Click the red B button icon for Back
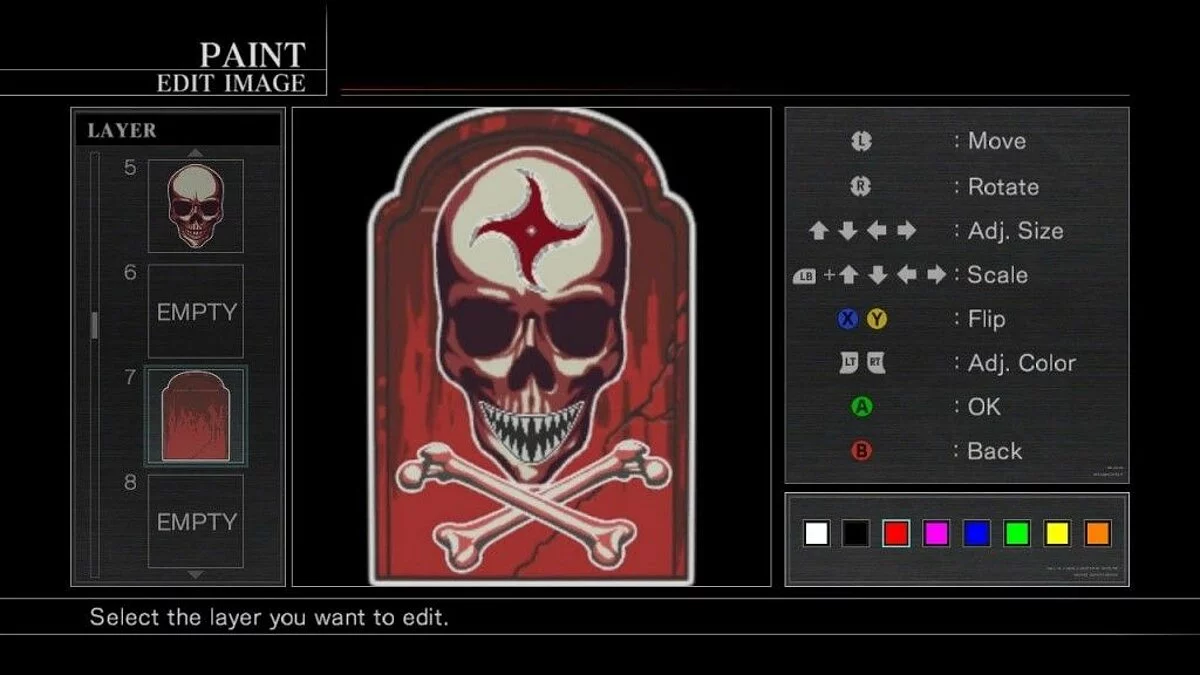The height and width of the screenshot is (675, 1200). [x=861, y=451]
